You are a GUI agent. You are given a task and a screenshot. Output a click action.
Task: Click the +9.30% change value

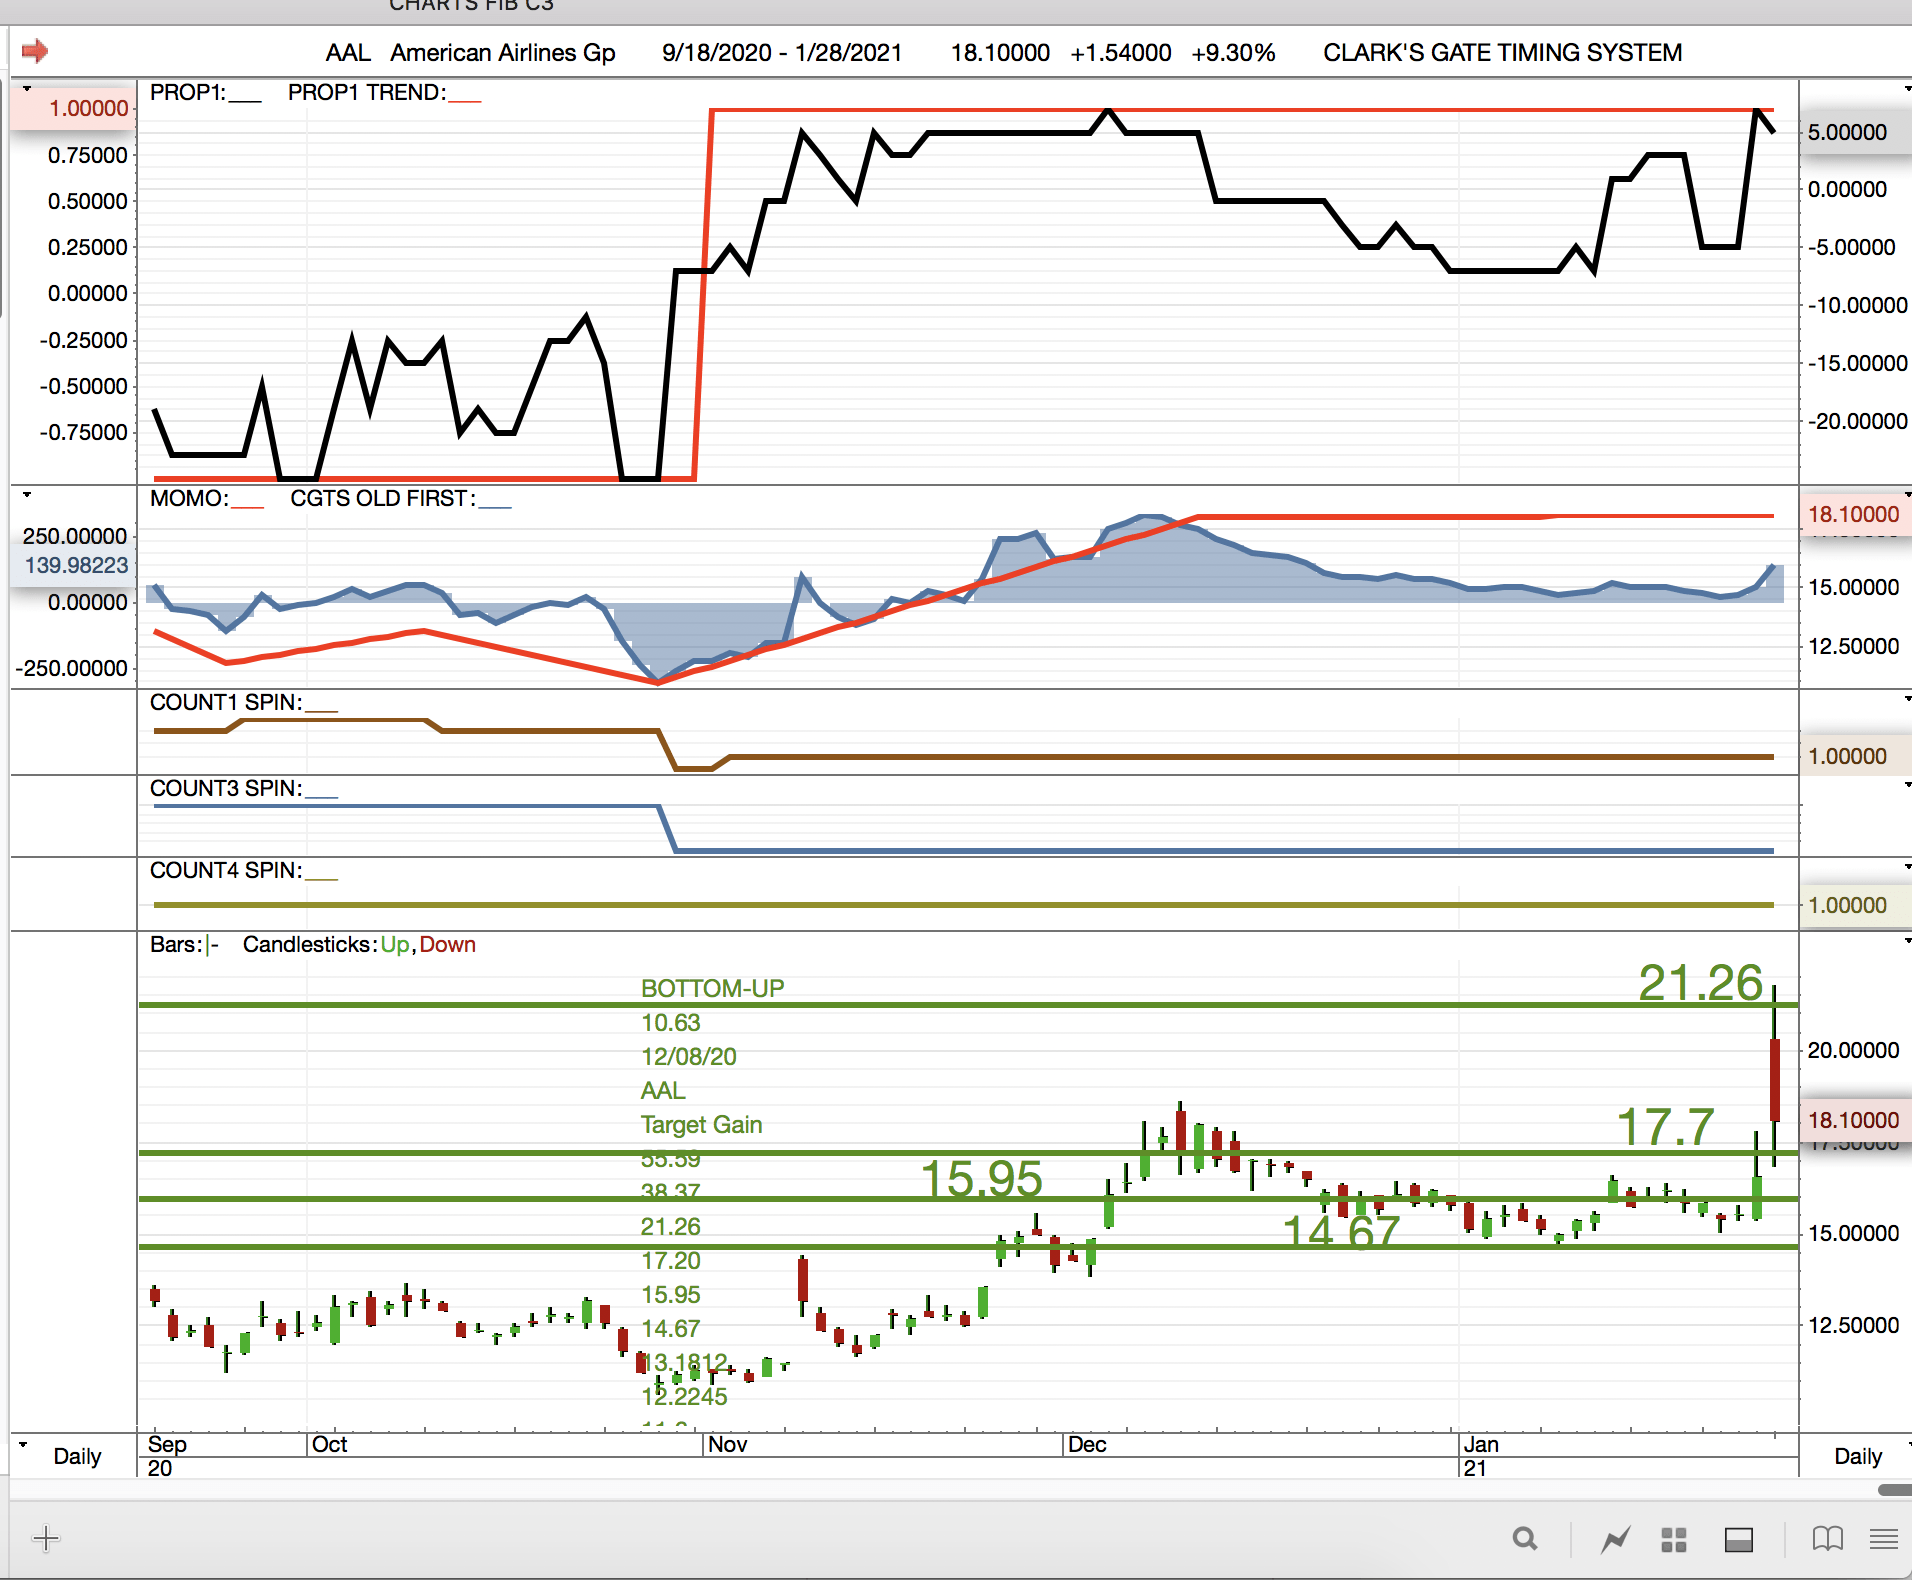(x=1233, y=52)
